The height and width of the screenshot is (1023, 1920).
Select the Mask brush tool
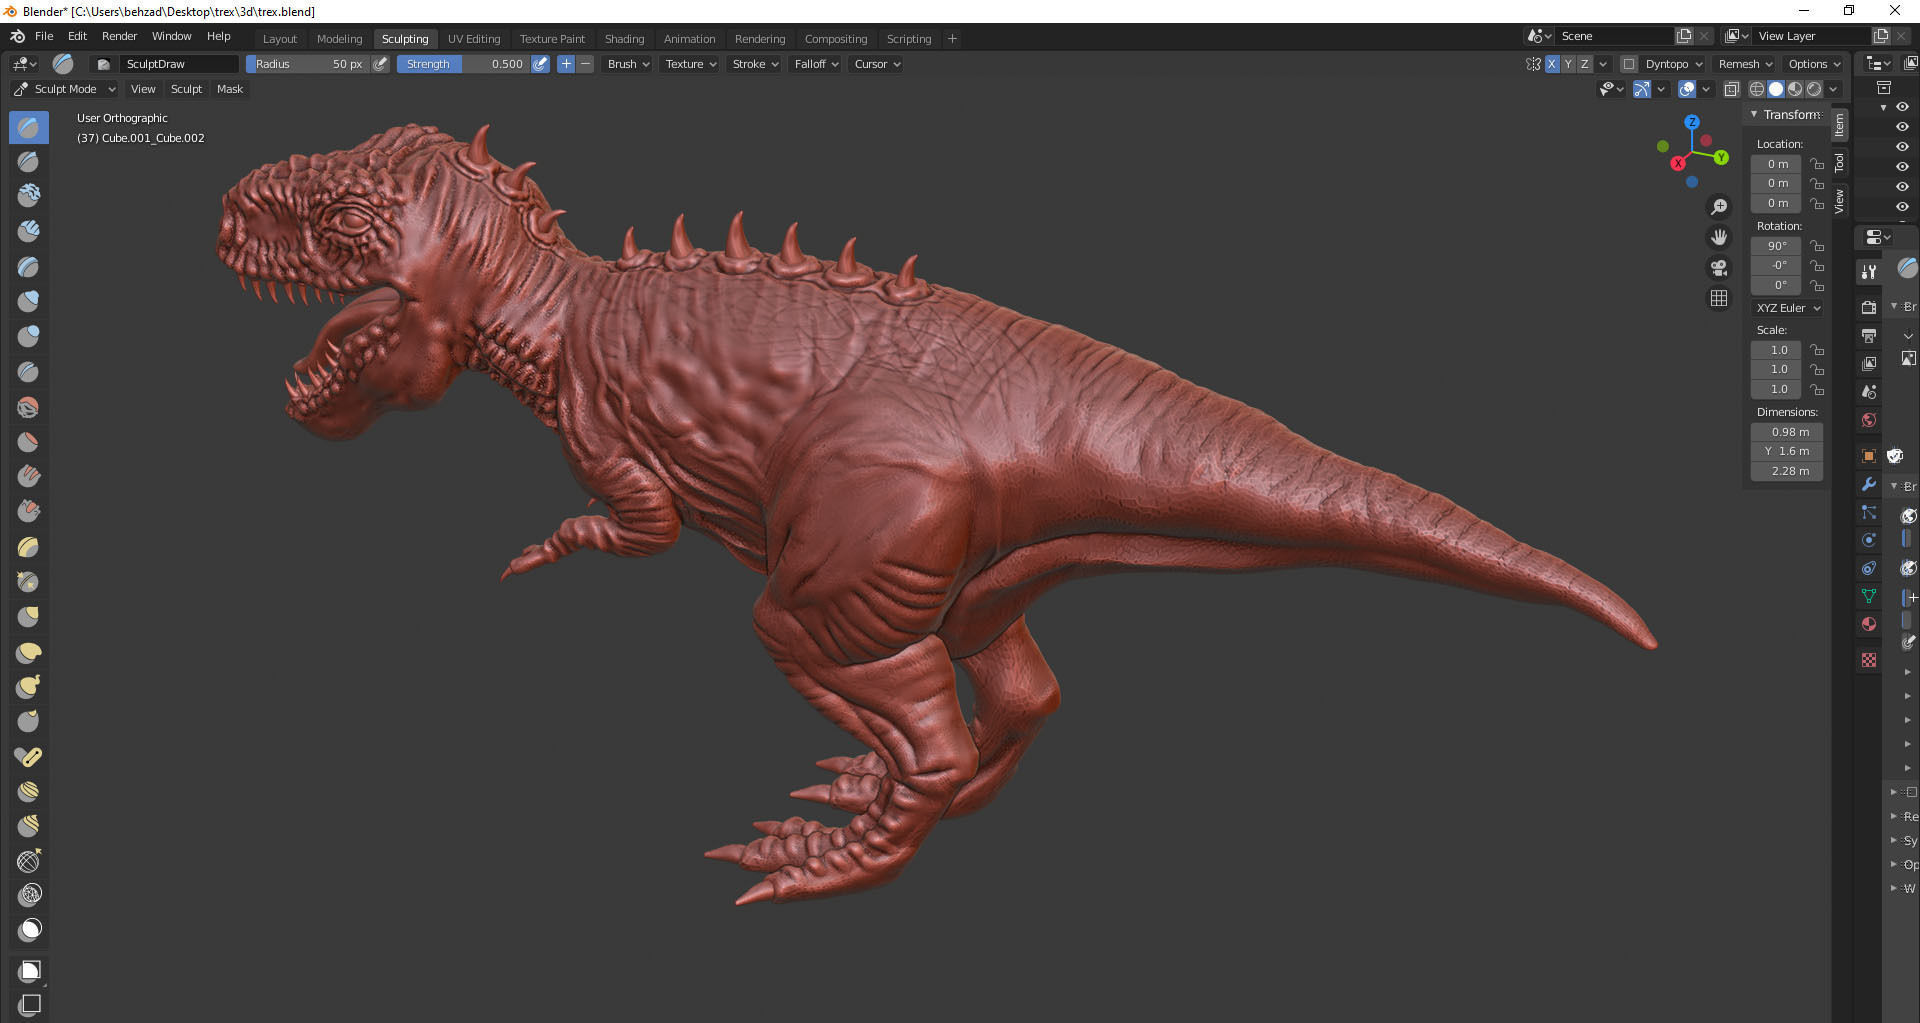(x=28, y=930)
